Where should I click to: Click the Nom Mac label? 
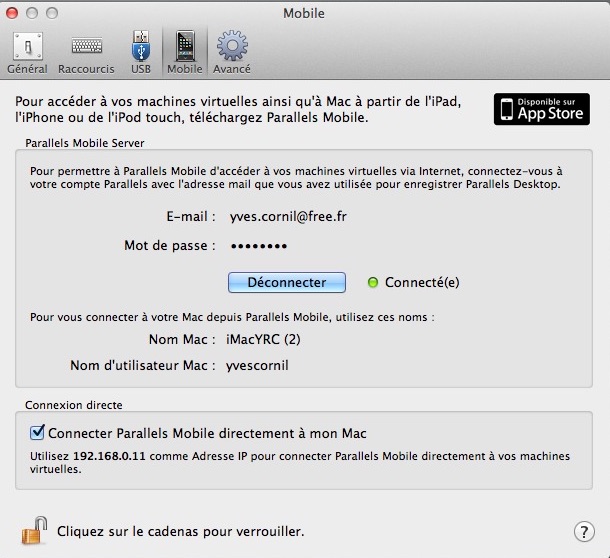(x=182, y=339)
